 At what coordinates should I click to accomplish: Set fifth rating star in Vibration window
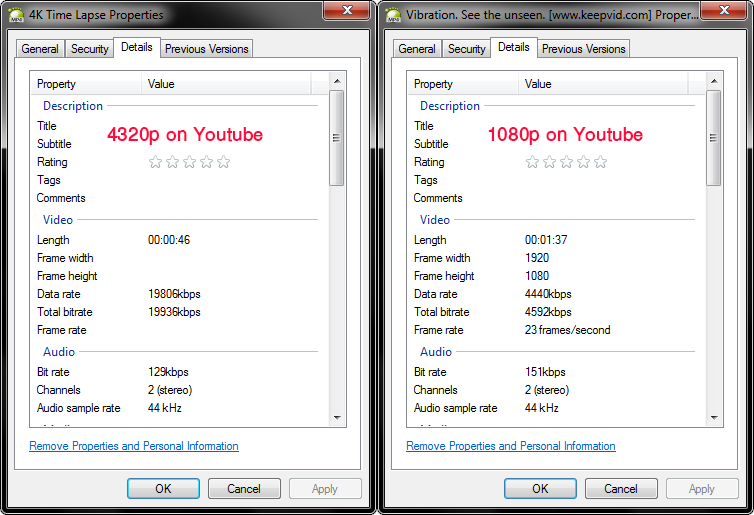click(x=600, y=162)
